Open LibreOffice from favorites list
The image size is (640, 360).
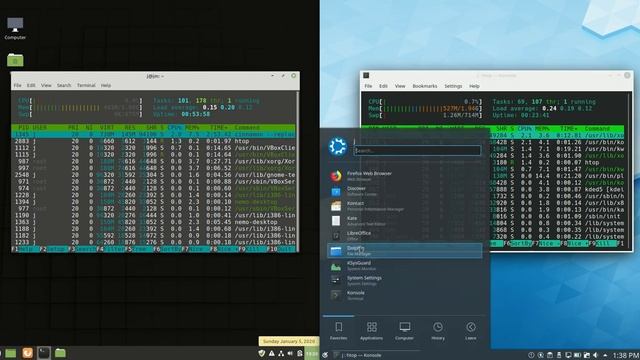[x=404, y=236]
